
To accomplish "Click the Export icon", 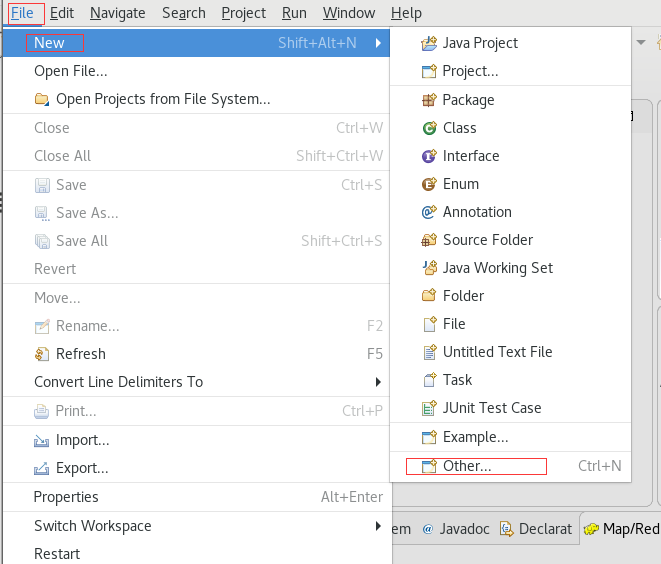I will click(41, 468).
